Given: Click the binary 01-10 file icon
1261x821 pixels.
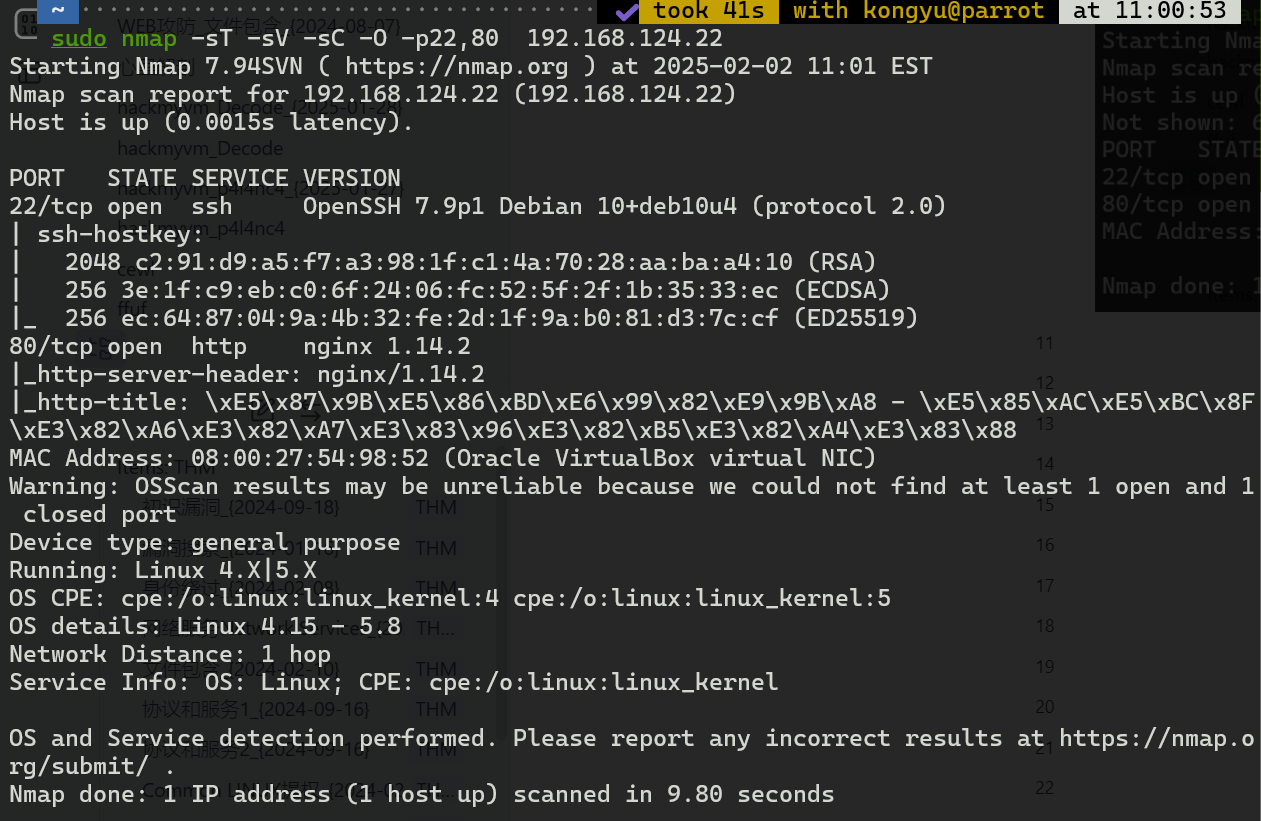Looking at the screenshot, I should coord(27,24).
